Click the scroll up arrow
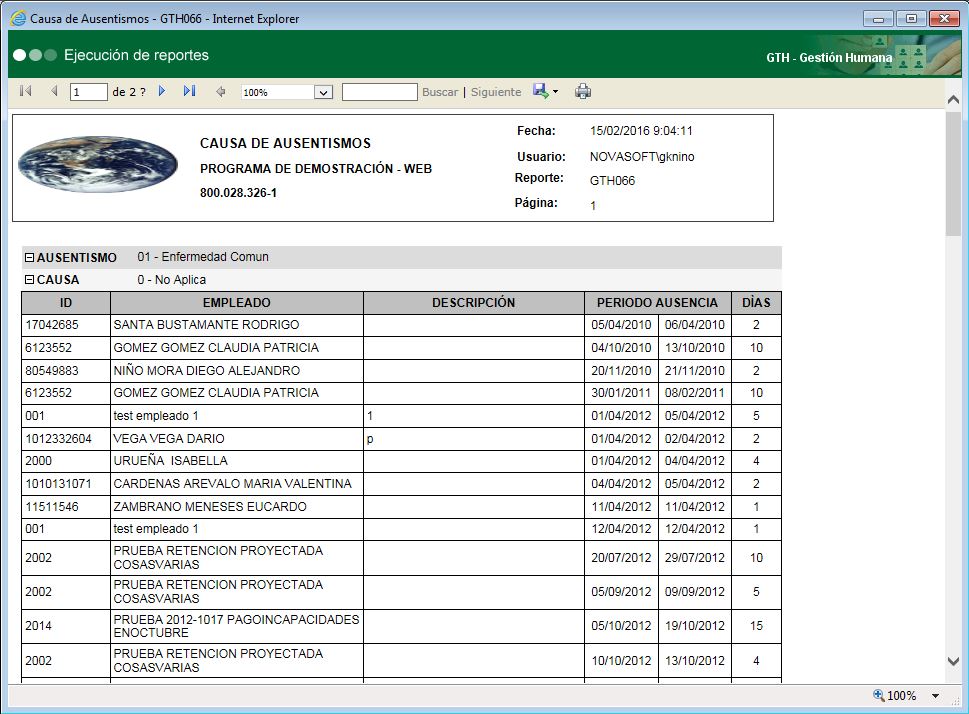This screenshot has height=714, width=969. [x=953, y=100]
